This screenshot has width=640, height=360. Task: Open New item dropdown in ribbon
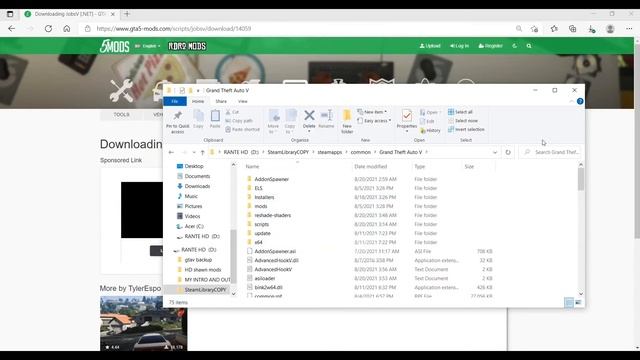click(372, 112)
